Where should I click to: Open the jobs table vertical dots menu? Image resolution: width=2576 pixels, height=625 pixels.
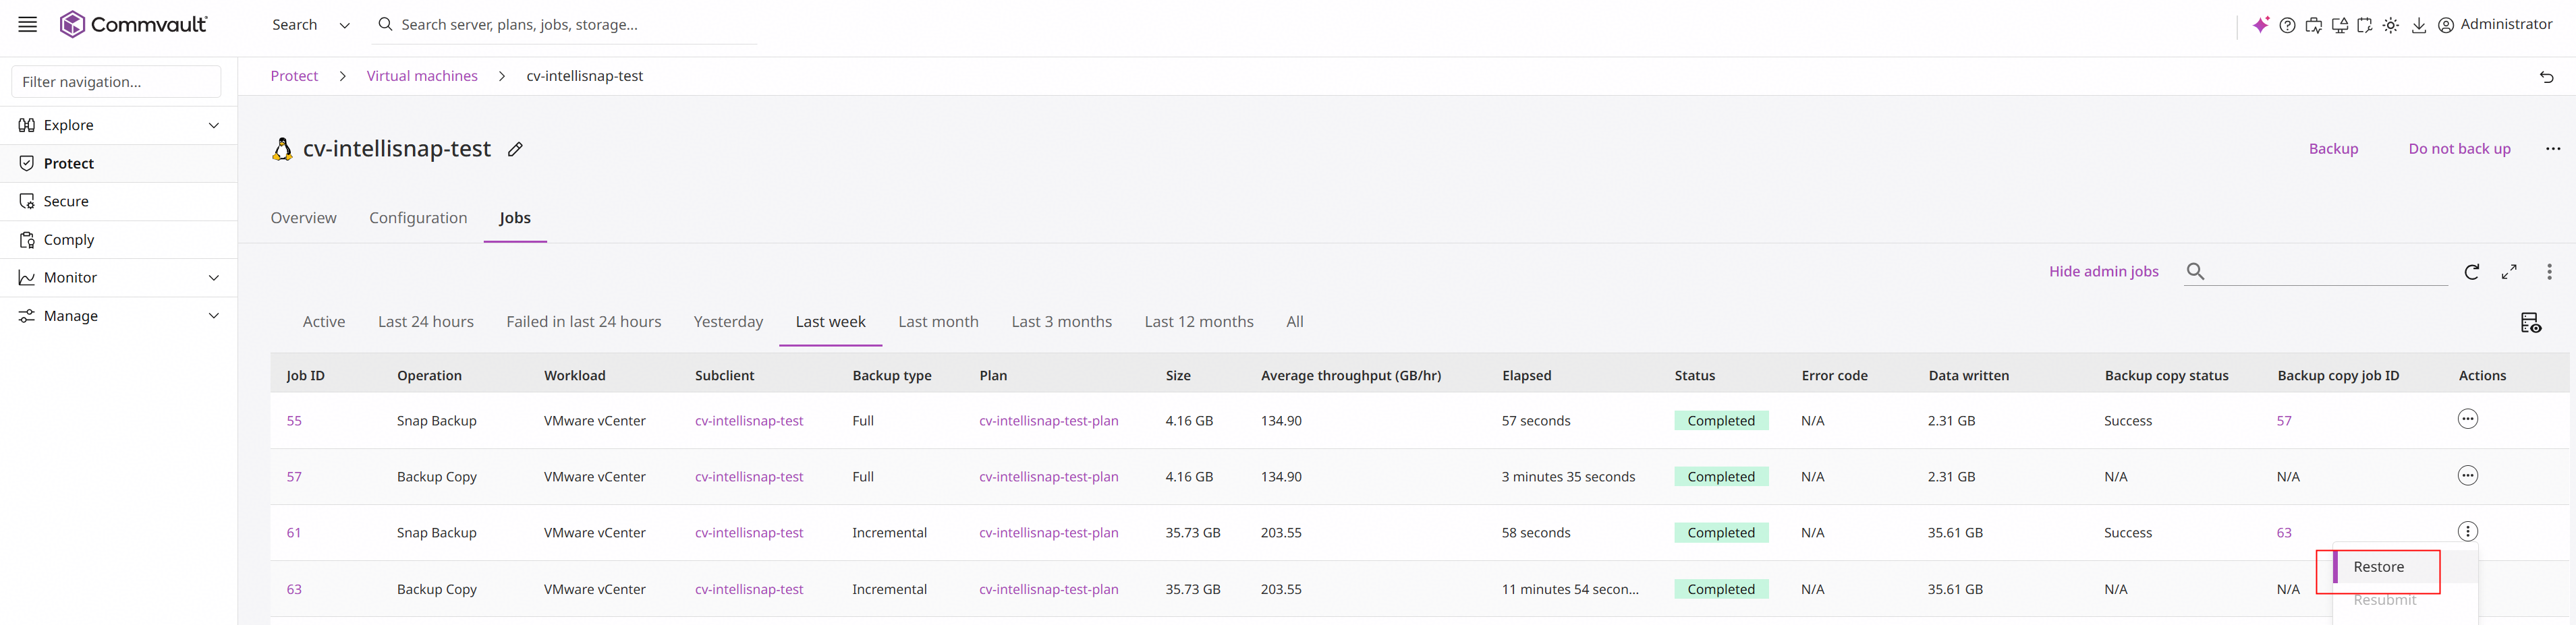click(x=2549, y=272)
